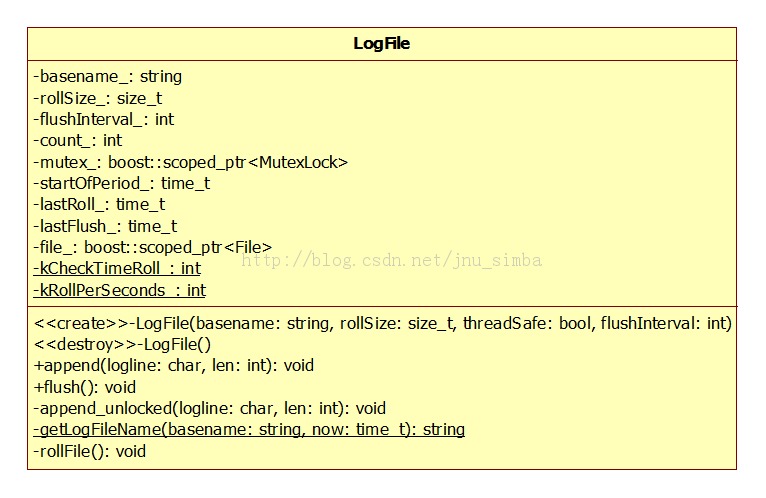
Task: Click the blog.csdn.net watermark URL
Action: click(x=392, y=260)
